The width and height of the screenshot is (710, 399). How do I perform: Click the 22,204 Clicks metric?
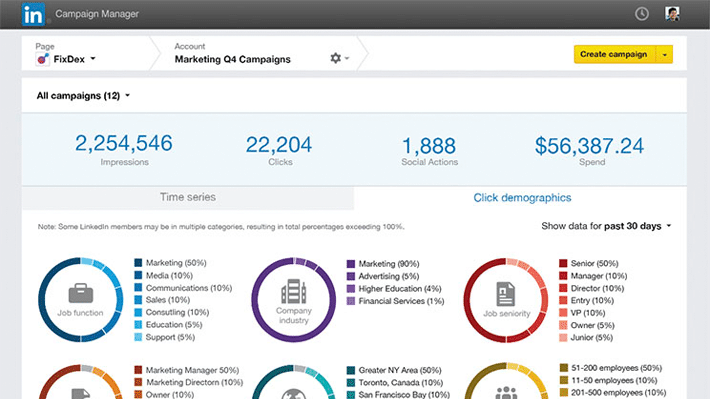[x=279, y=150]
